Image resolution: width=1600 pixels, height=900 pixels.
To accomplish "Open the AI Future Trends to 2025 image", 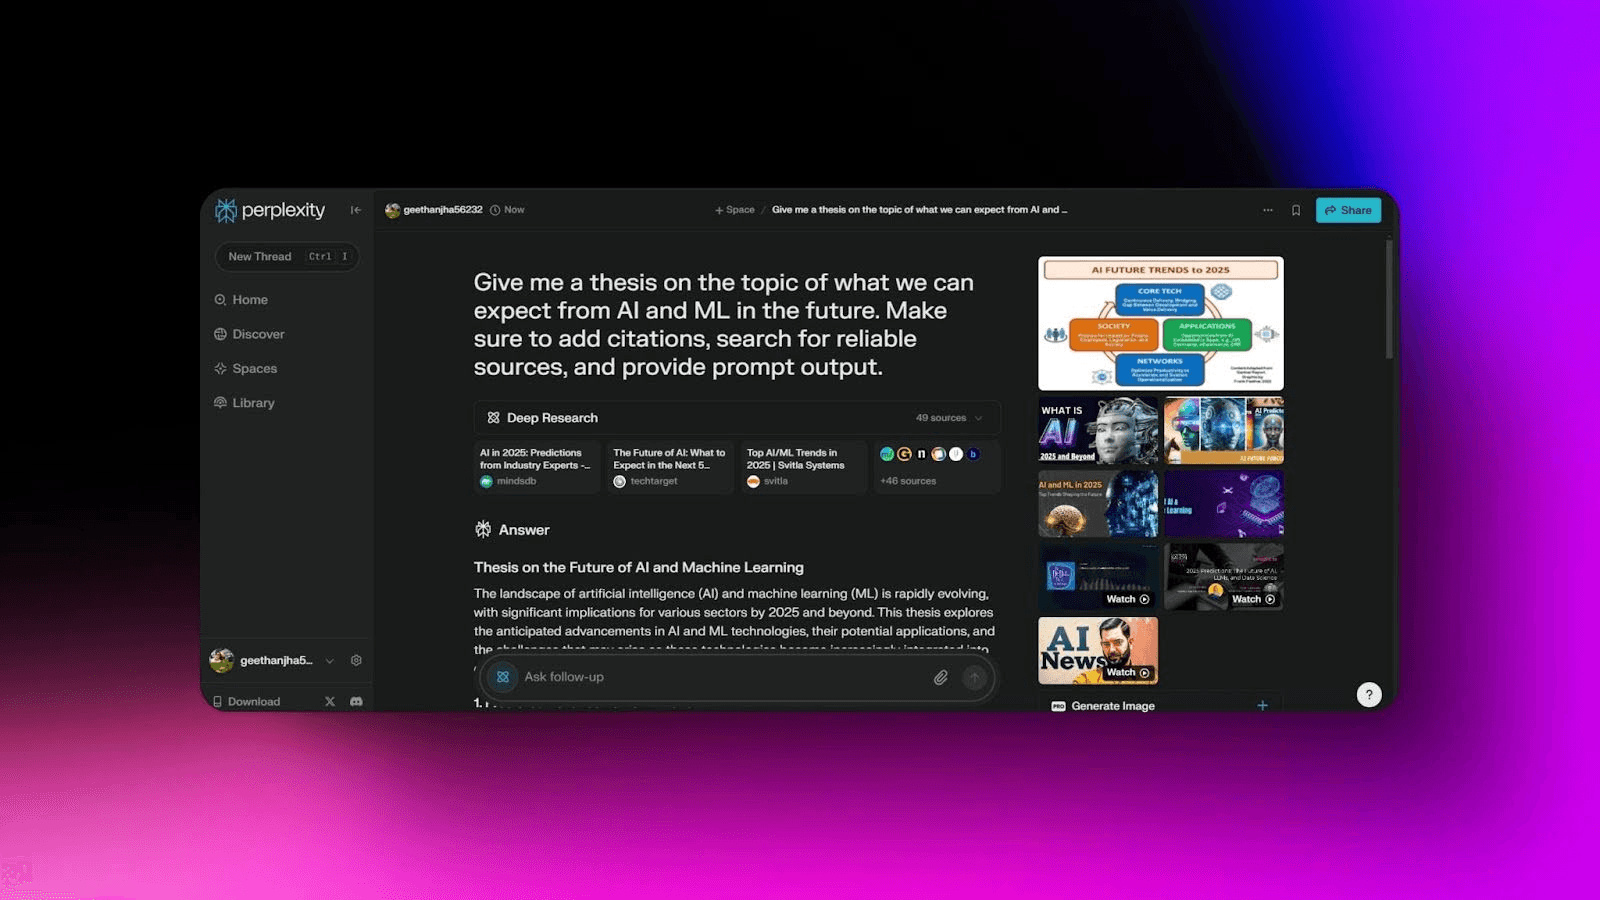I will click(1161, 323).
